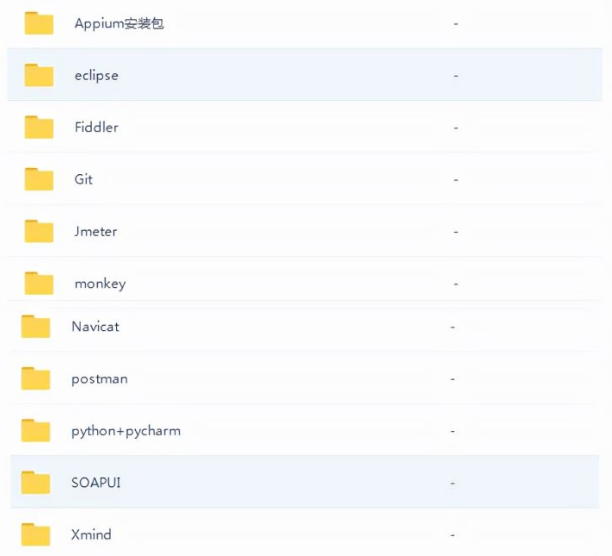
Task: Click the SOAPUI folder name
Action: coord(96,483)
